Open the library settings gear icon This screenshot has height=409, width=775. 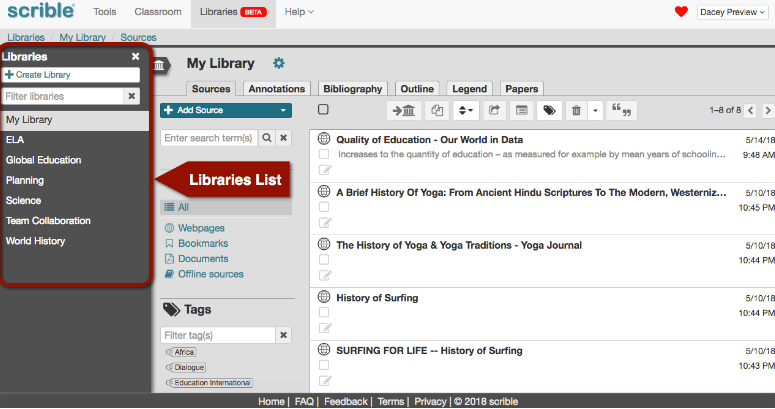279,63
